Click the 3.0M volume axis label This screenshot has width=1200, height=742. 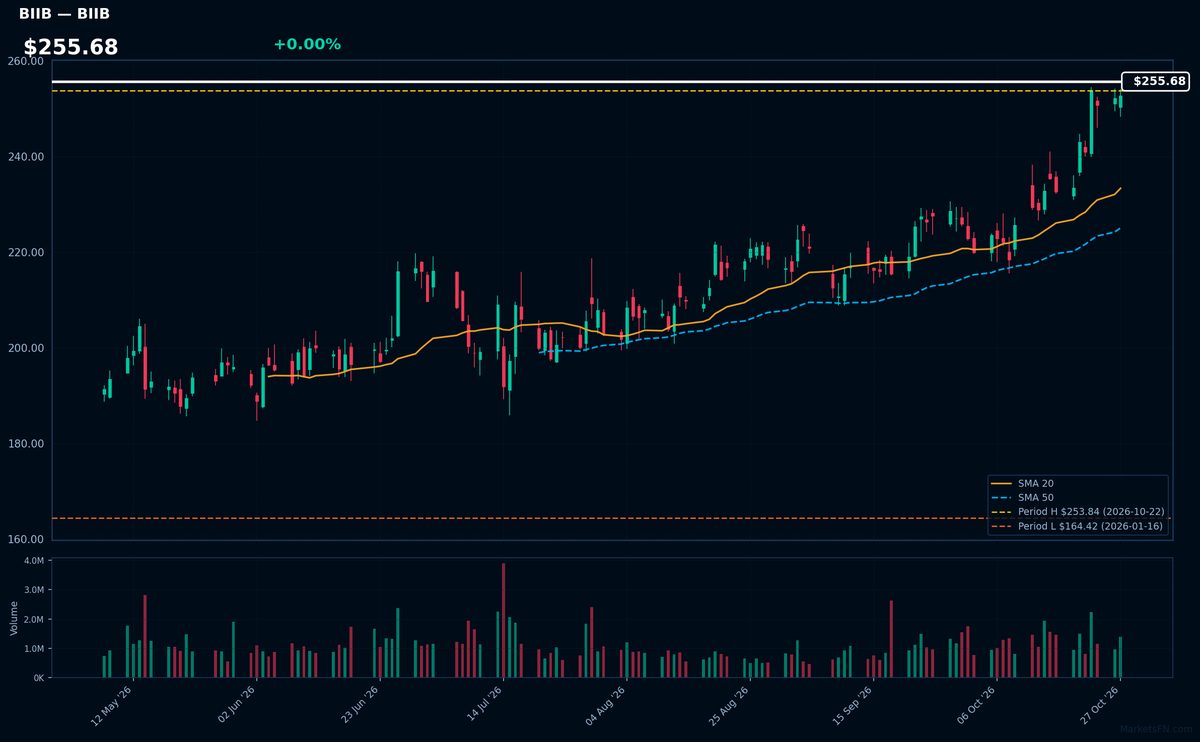[x=34, y=590]
